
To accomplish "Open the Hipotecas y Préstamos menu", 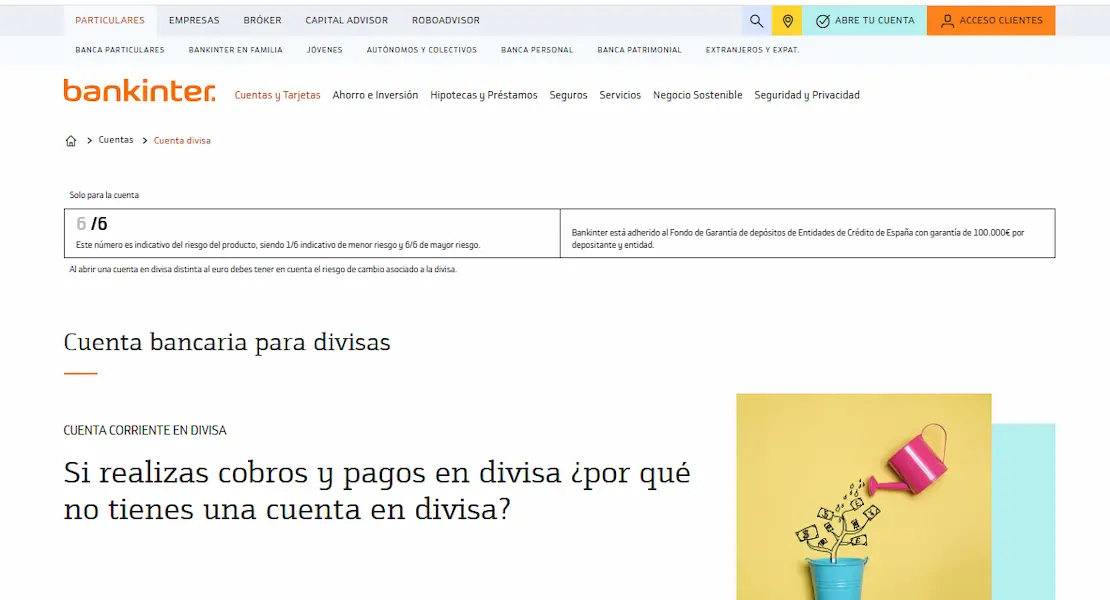I will coord(484,95).
